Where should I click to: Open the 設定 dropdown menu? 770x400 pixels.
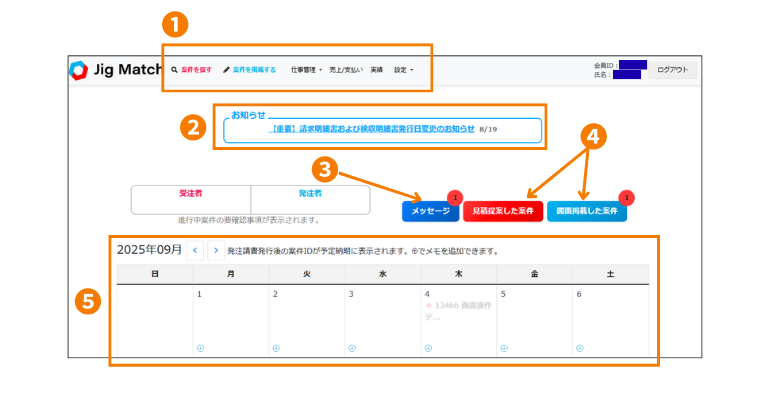point(403,71)
